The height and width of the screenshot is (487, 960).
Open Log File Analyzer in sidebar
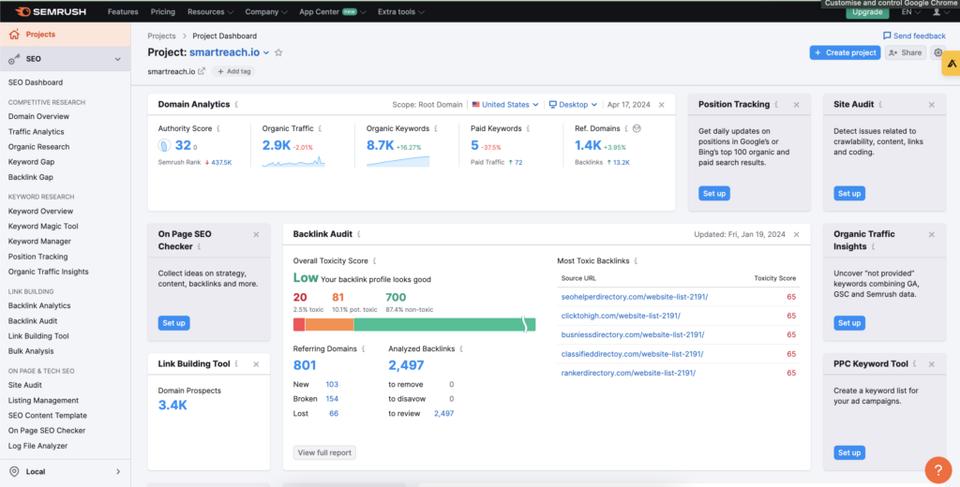(x=38, y=446)
